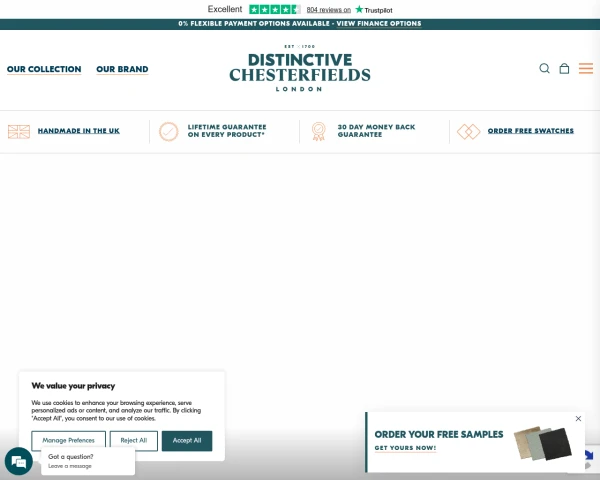Screen dimensions: 600x480
Task: Click the money back rosette icon
Action: click(318, 131)
